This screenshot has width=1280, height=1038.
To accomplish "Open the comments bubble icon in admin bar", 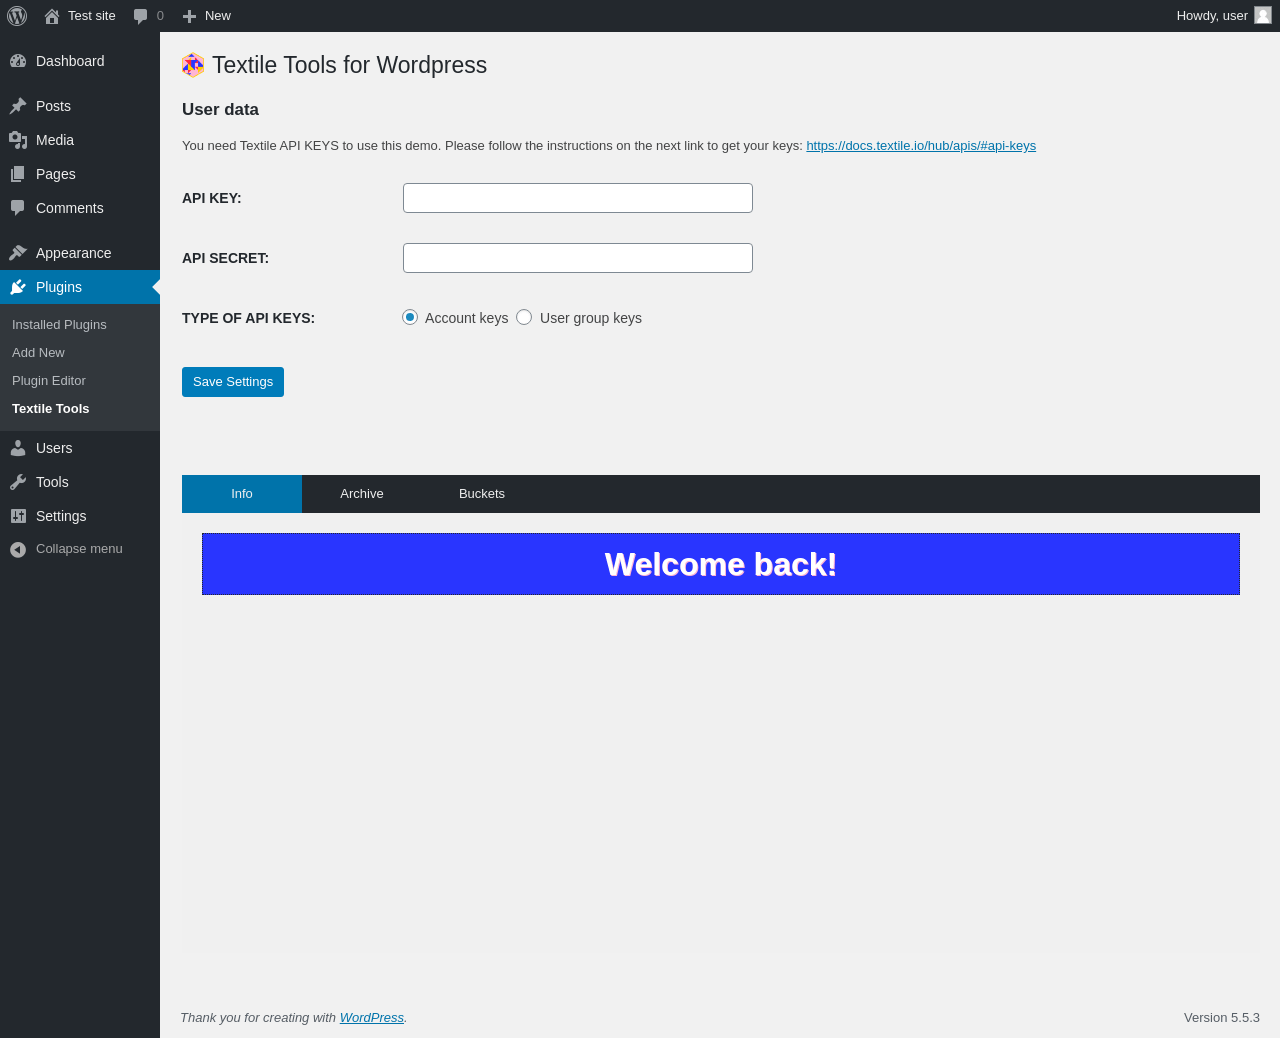I will pyautogui.click(x=141, y=16).
